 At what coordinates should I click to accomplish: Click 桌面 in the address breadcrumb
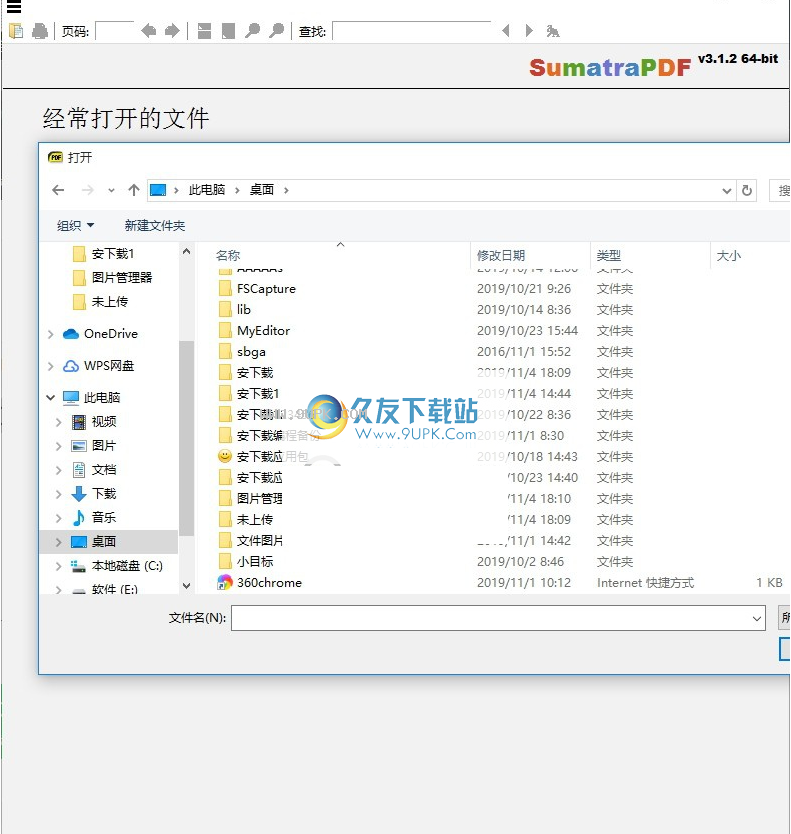click(262, 190)
